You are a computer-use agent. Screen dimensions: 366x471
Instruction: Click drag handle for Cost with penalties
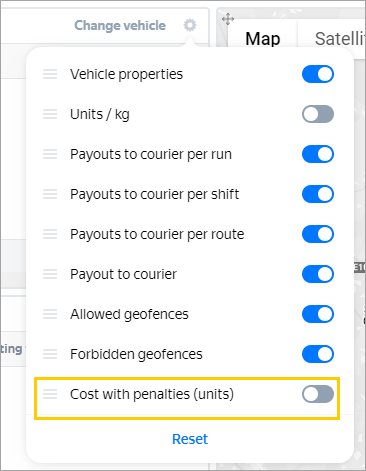[x=50, y=394]
